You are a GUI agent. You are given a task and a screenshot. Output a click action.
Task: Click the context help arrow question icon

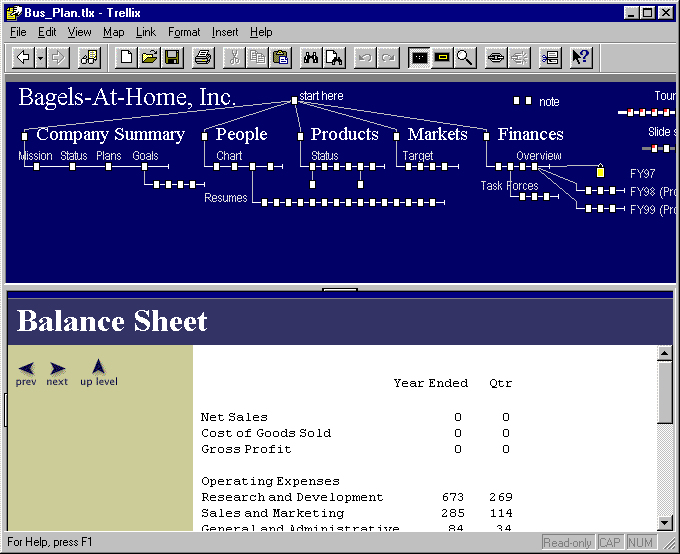coord(581,58)
